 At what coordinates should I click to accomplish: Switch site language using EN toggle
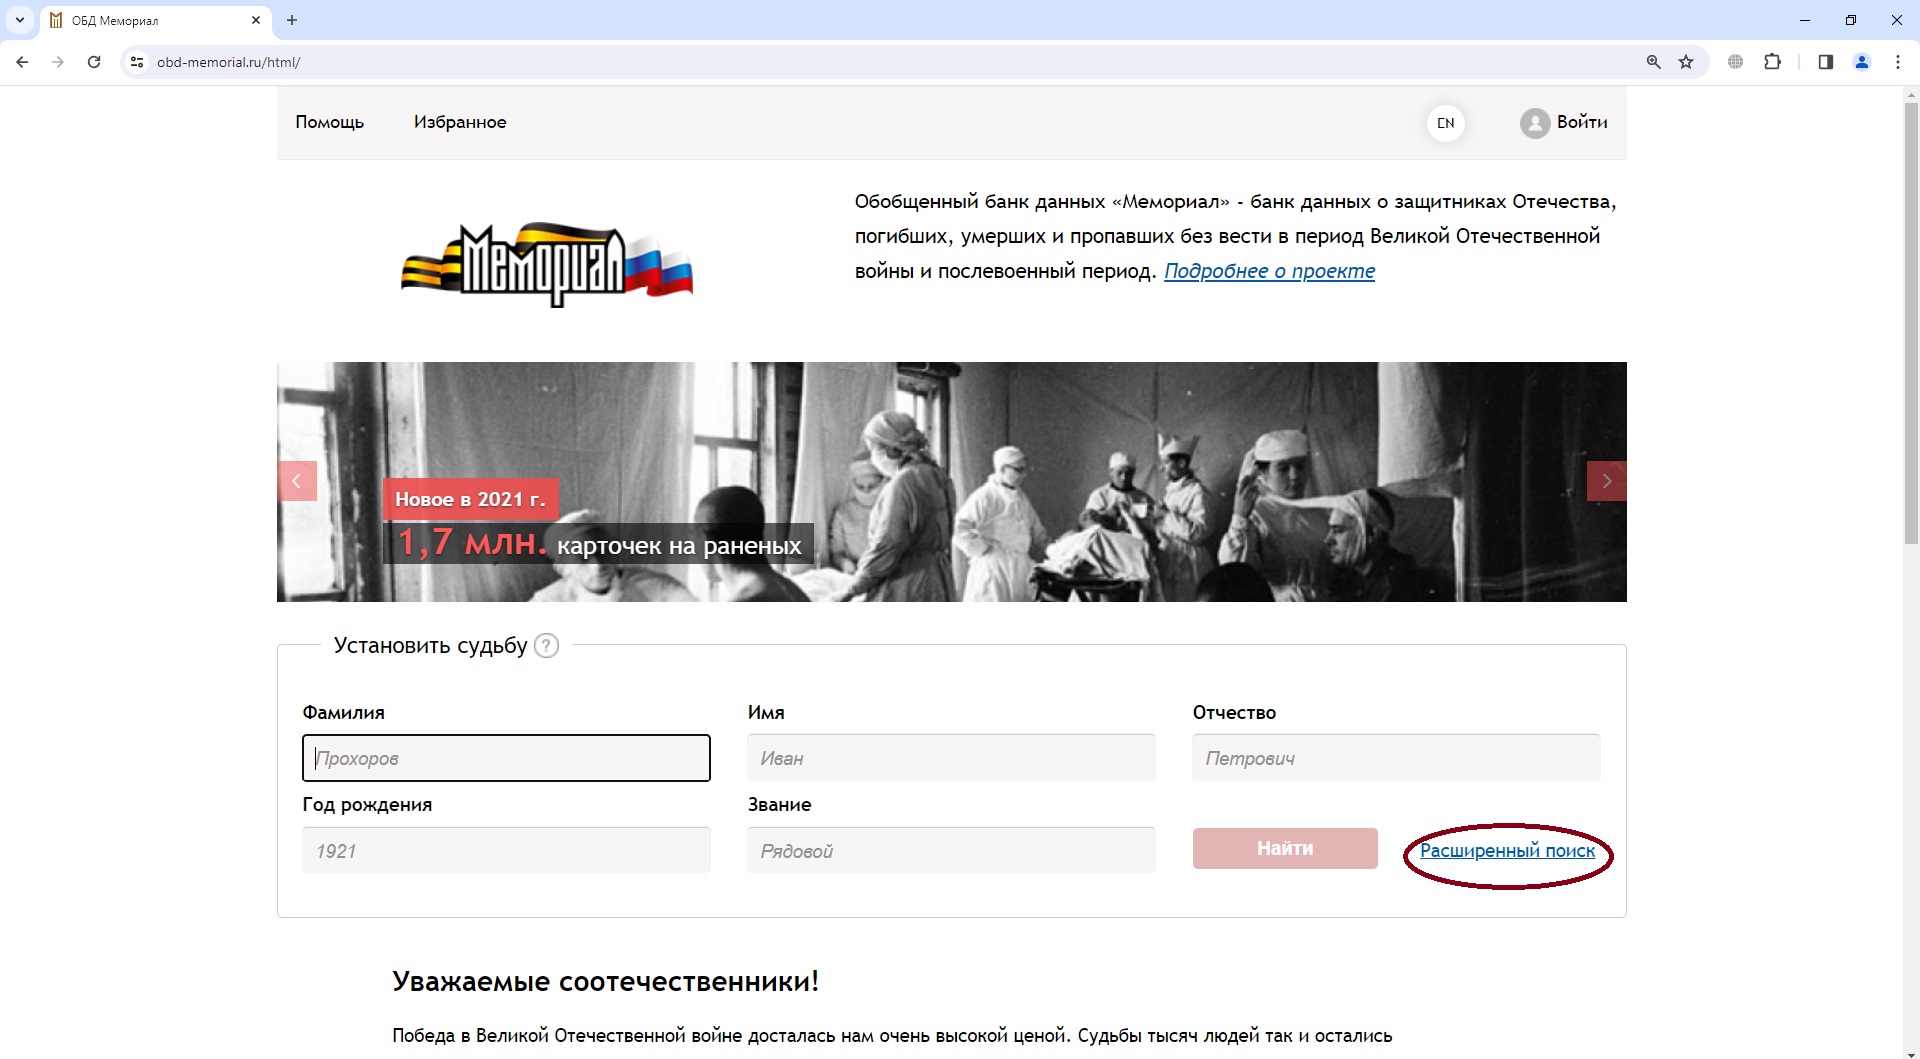pos(1446,122)
